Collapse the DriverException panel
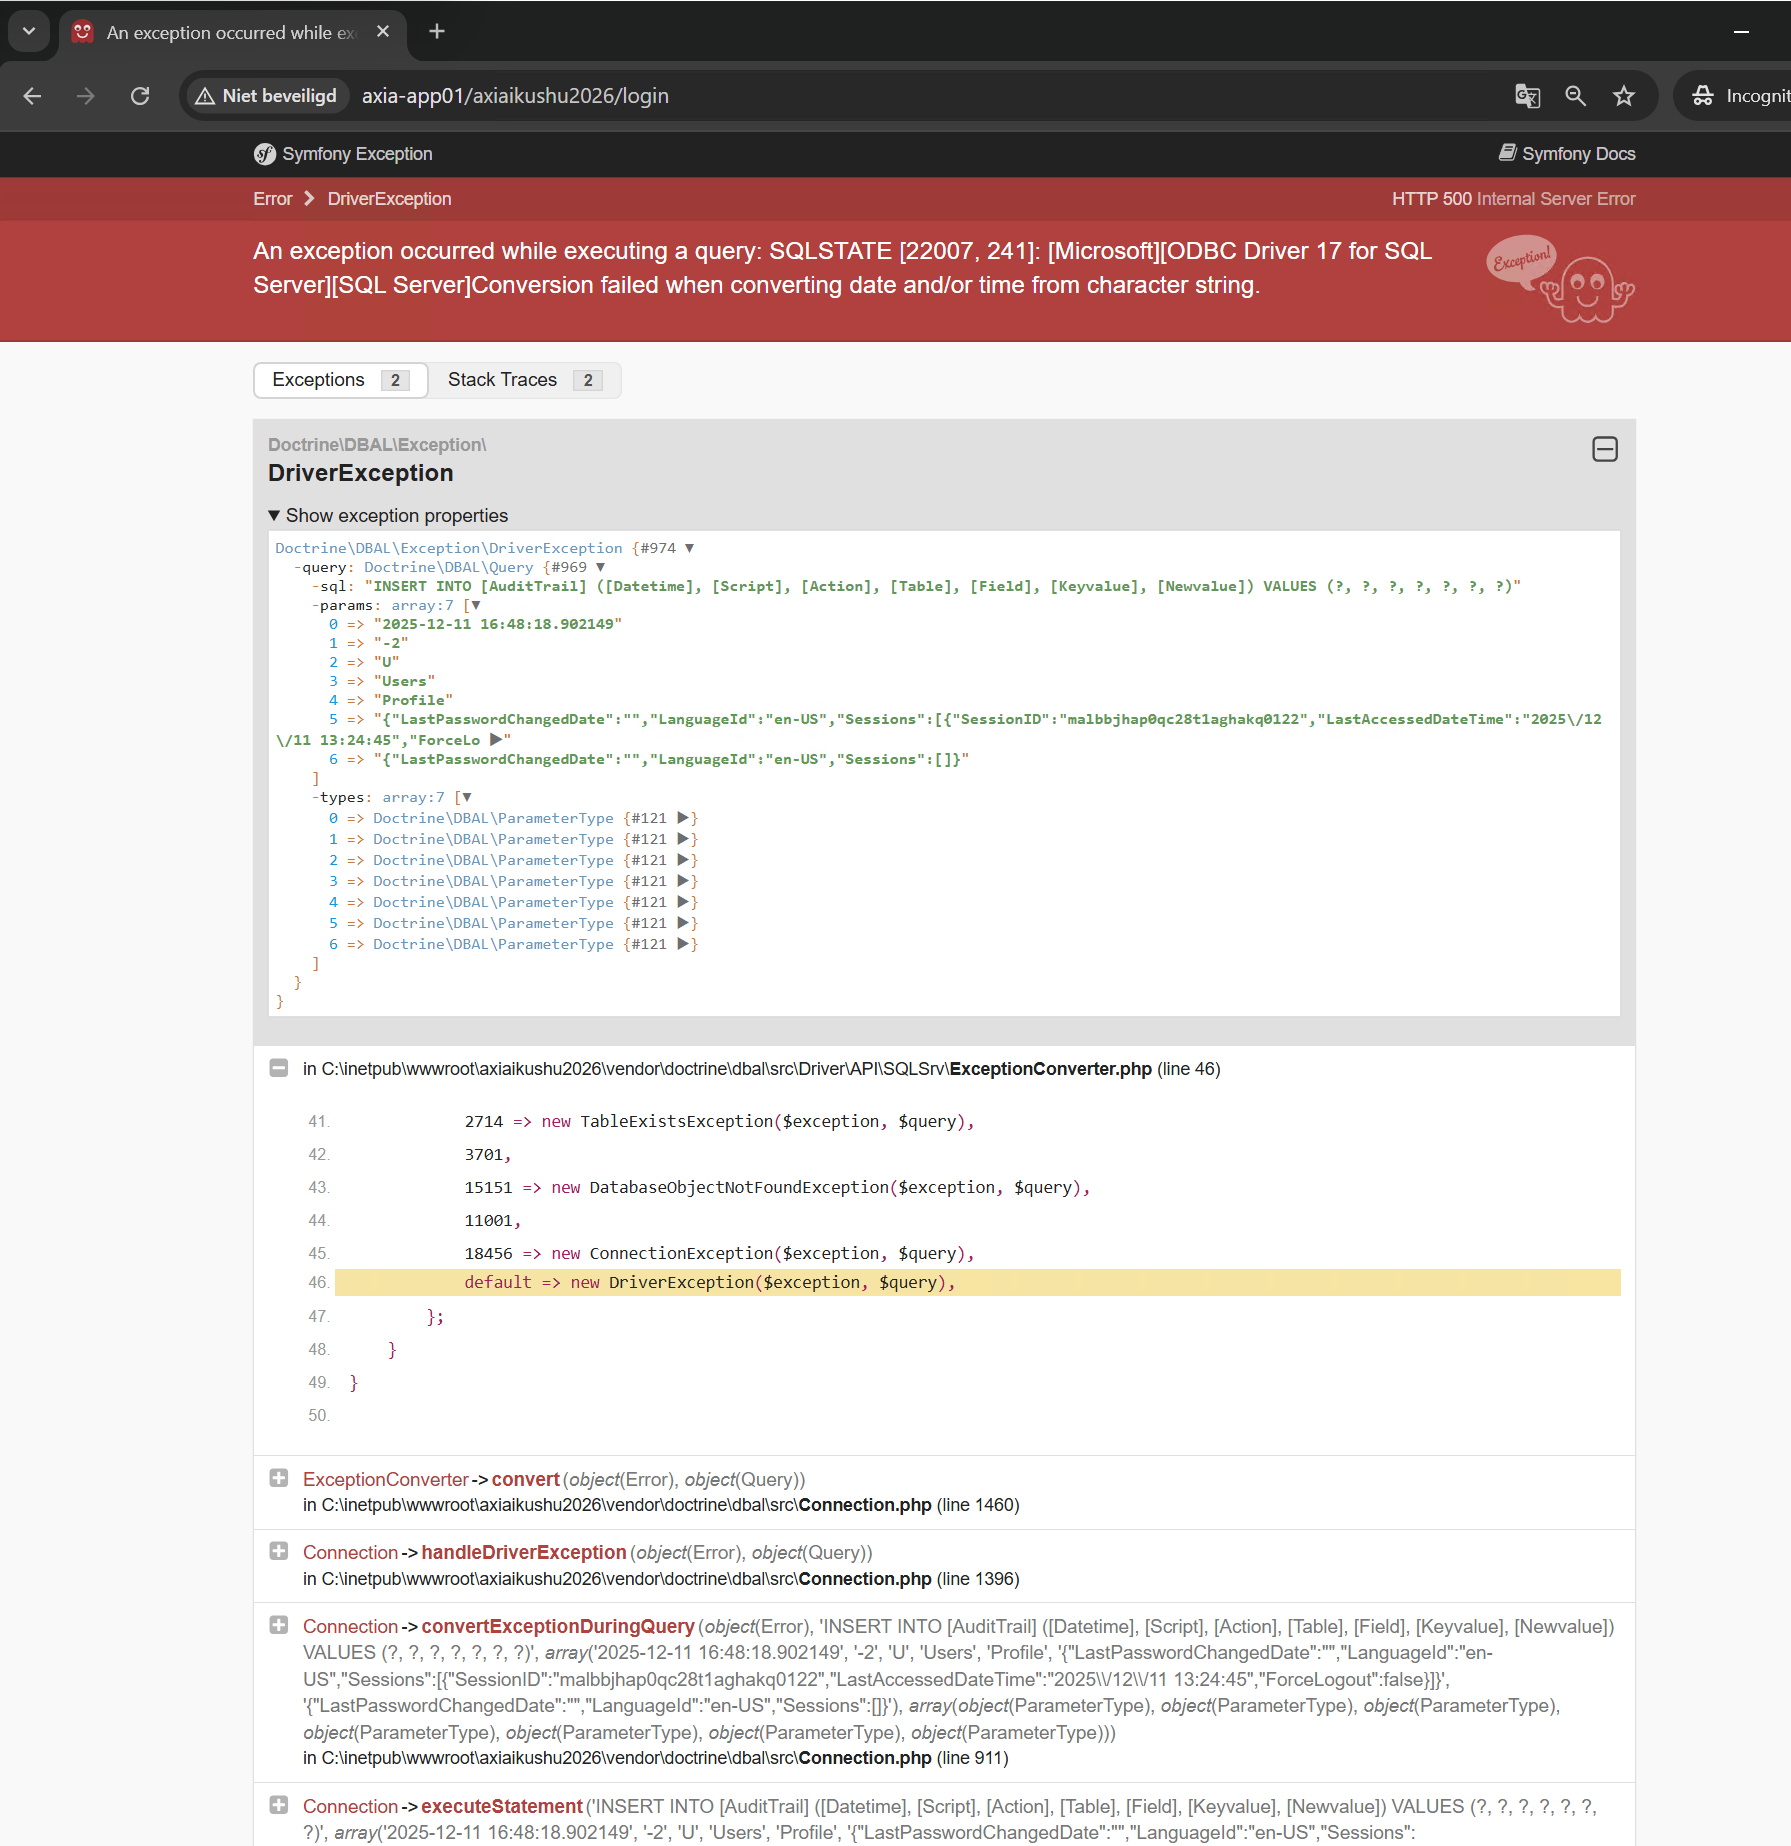This screenshot has height=1846, width=1791. pyautogui.click(x=1604, y=450)
